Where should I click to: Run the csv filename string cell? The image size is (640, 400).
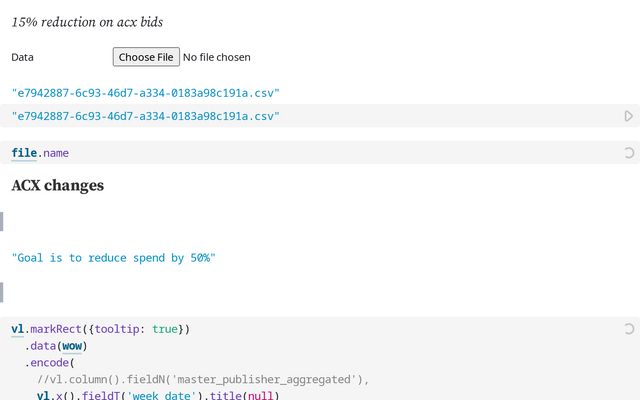point(628,116)
